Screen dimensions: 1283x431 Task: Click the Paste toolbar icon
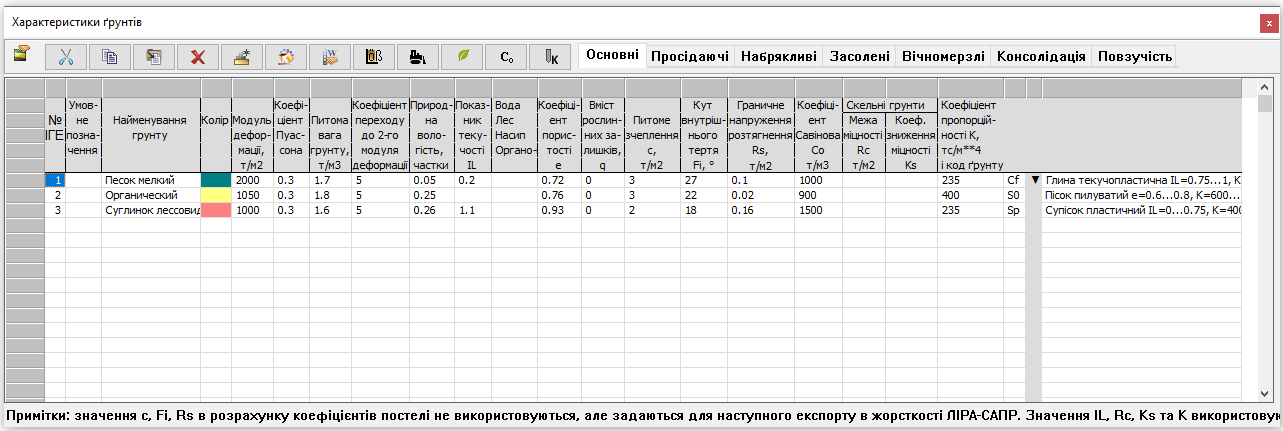[153, 57]
